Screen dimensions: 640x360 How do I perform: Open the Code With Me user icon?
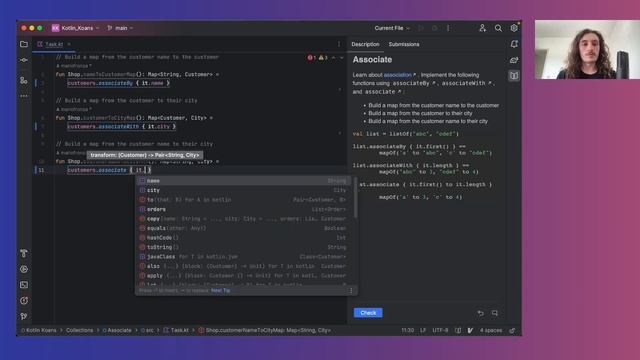point(482,28)
